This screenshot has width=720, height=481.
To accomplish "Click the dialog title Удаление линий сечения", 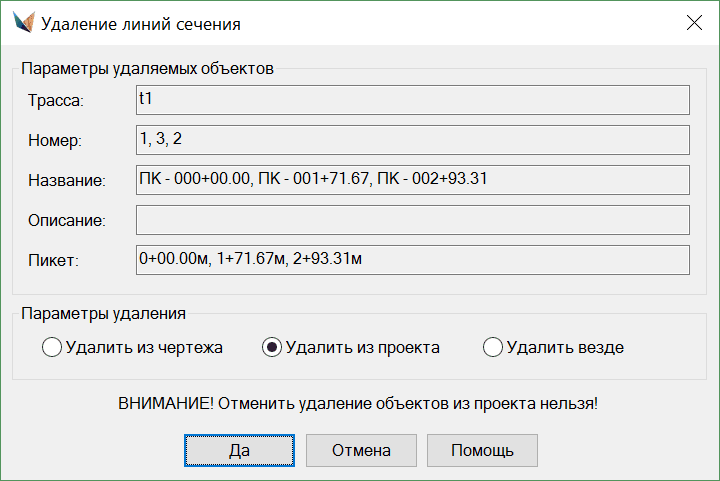I will click(x=141, y=22).
